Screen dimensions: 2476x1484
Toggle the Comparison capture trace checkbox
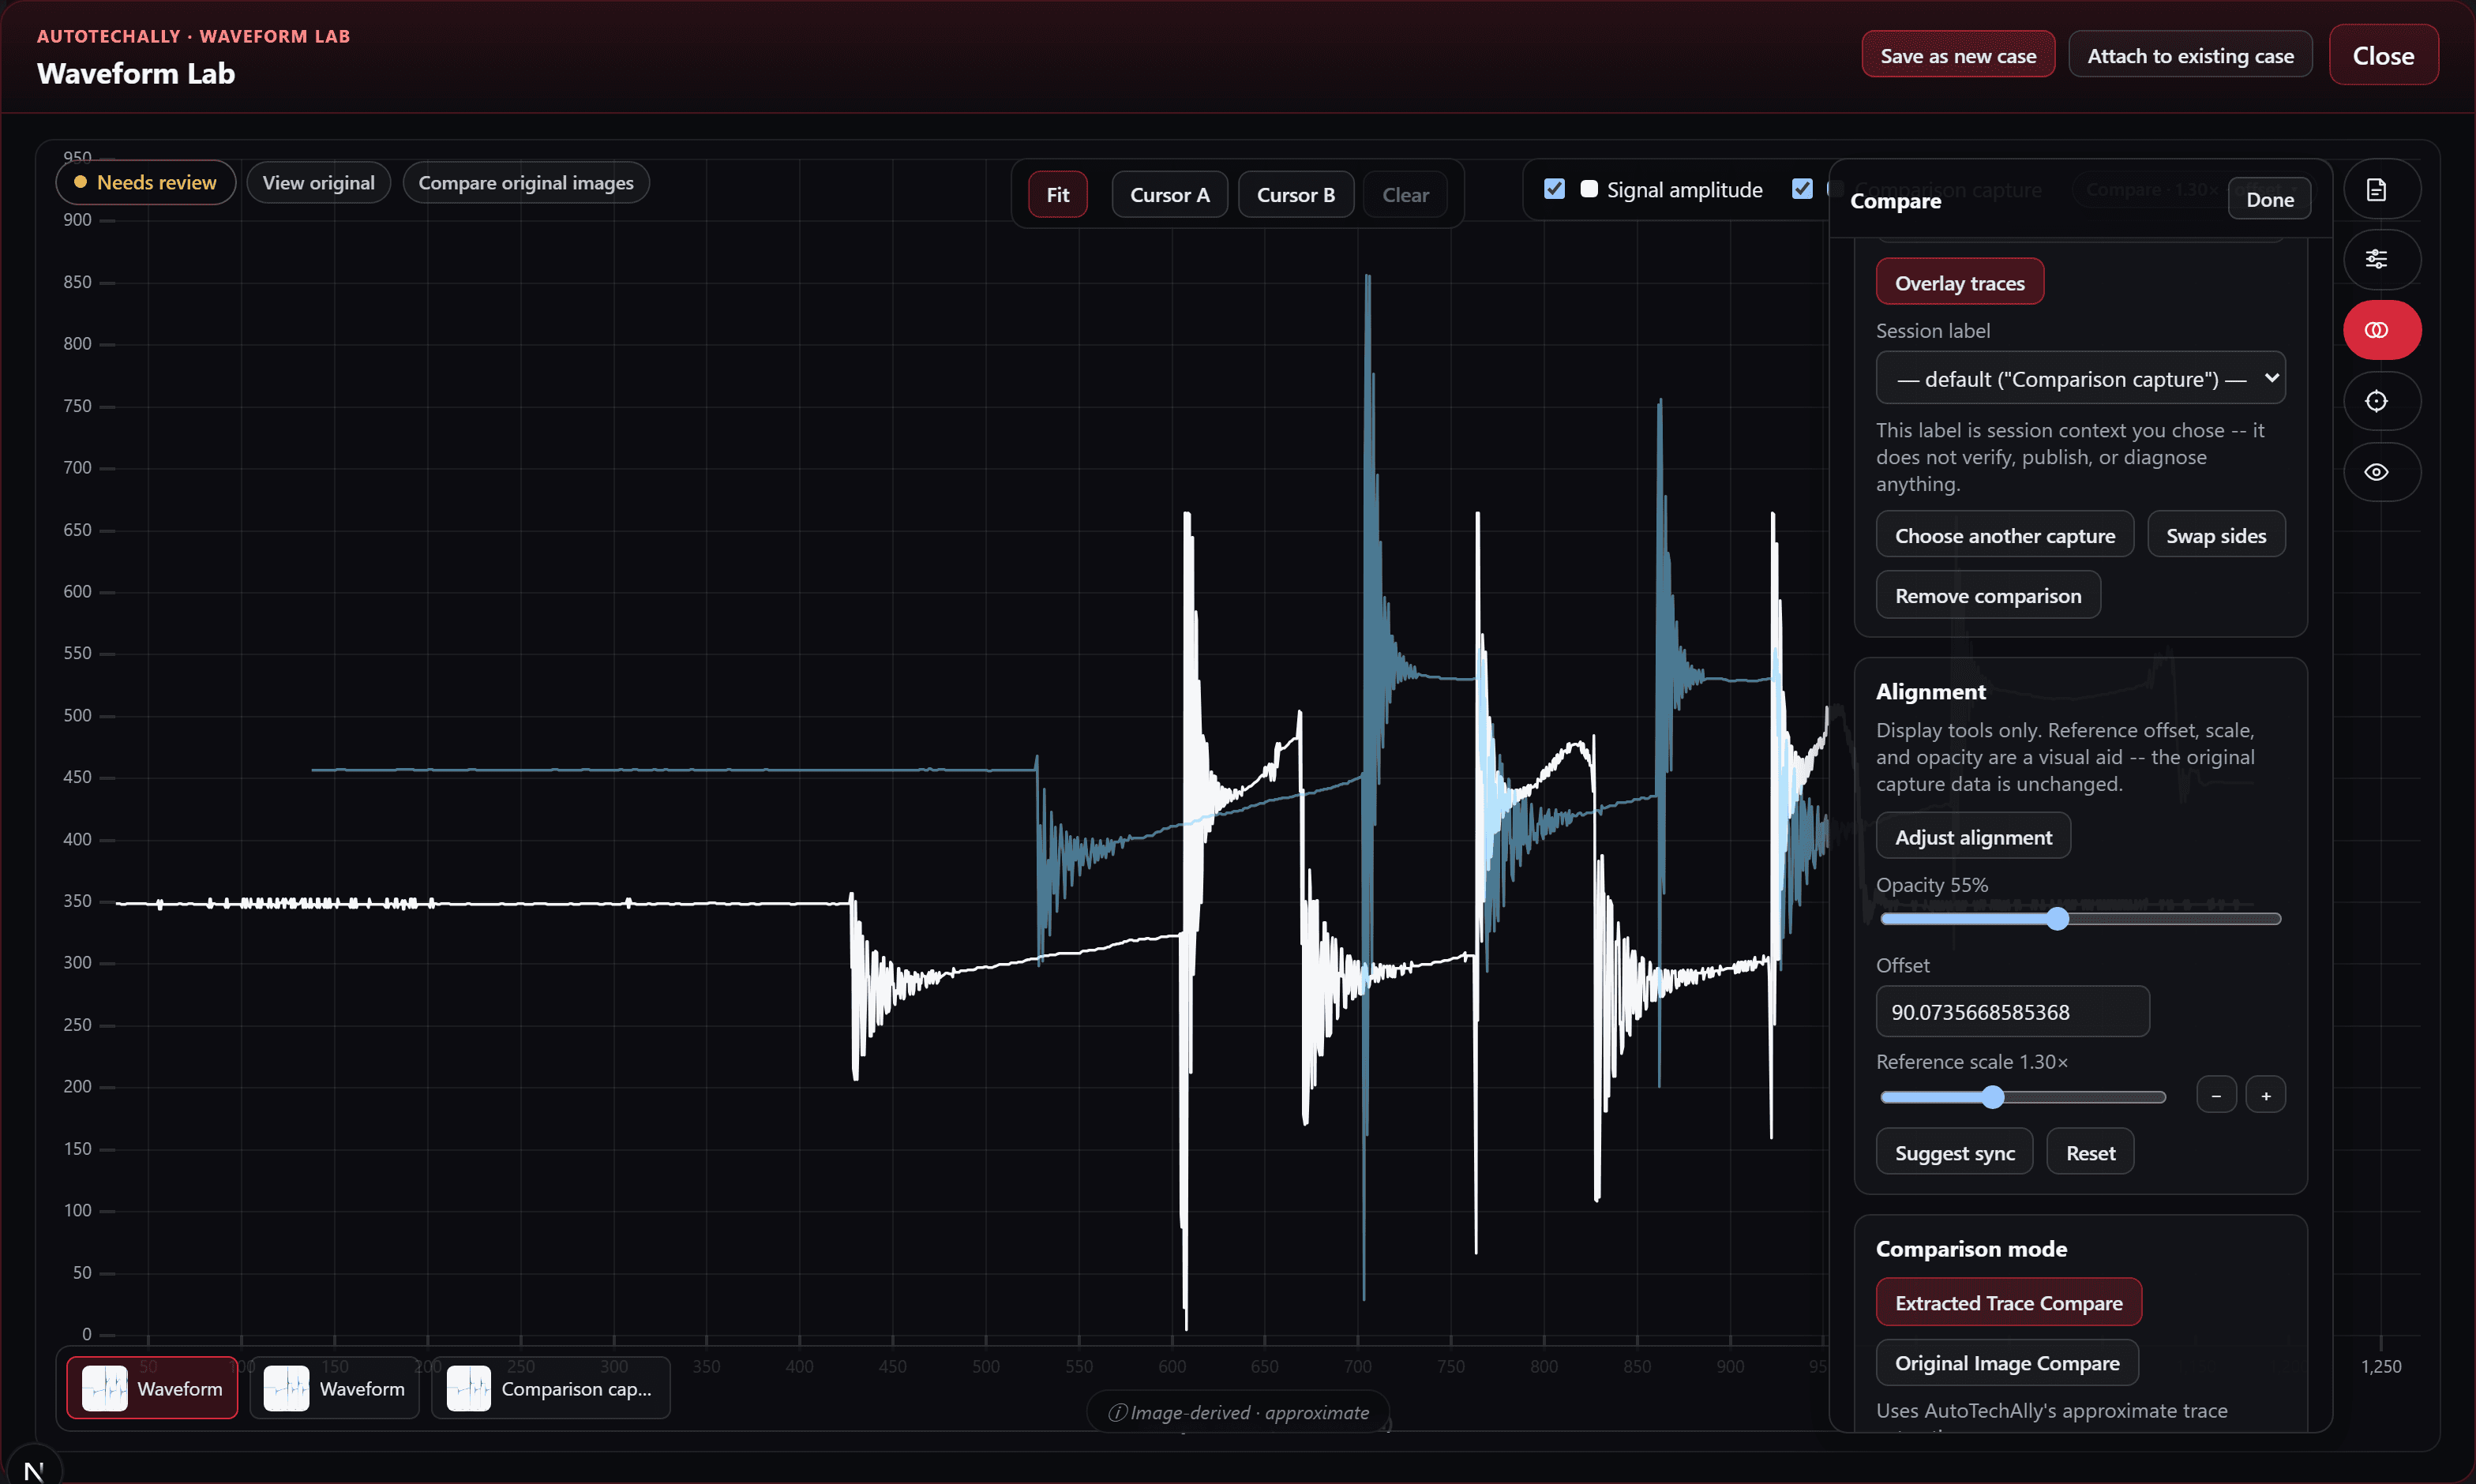(1802, 189)
